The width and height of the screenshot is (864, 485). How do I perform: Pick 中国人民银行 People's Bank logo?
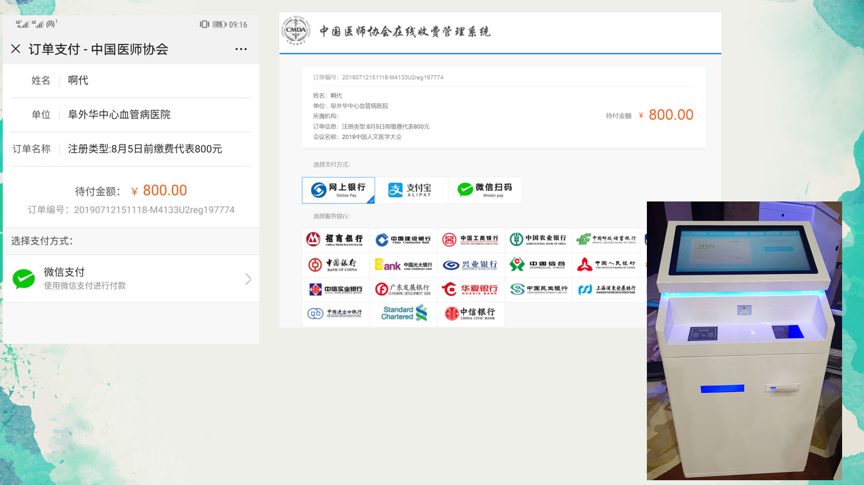606,265
